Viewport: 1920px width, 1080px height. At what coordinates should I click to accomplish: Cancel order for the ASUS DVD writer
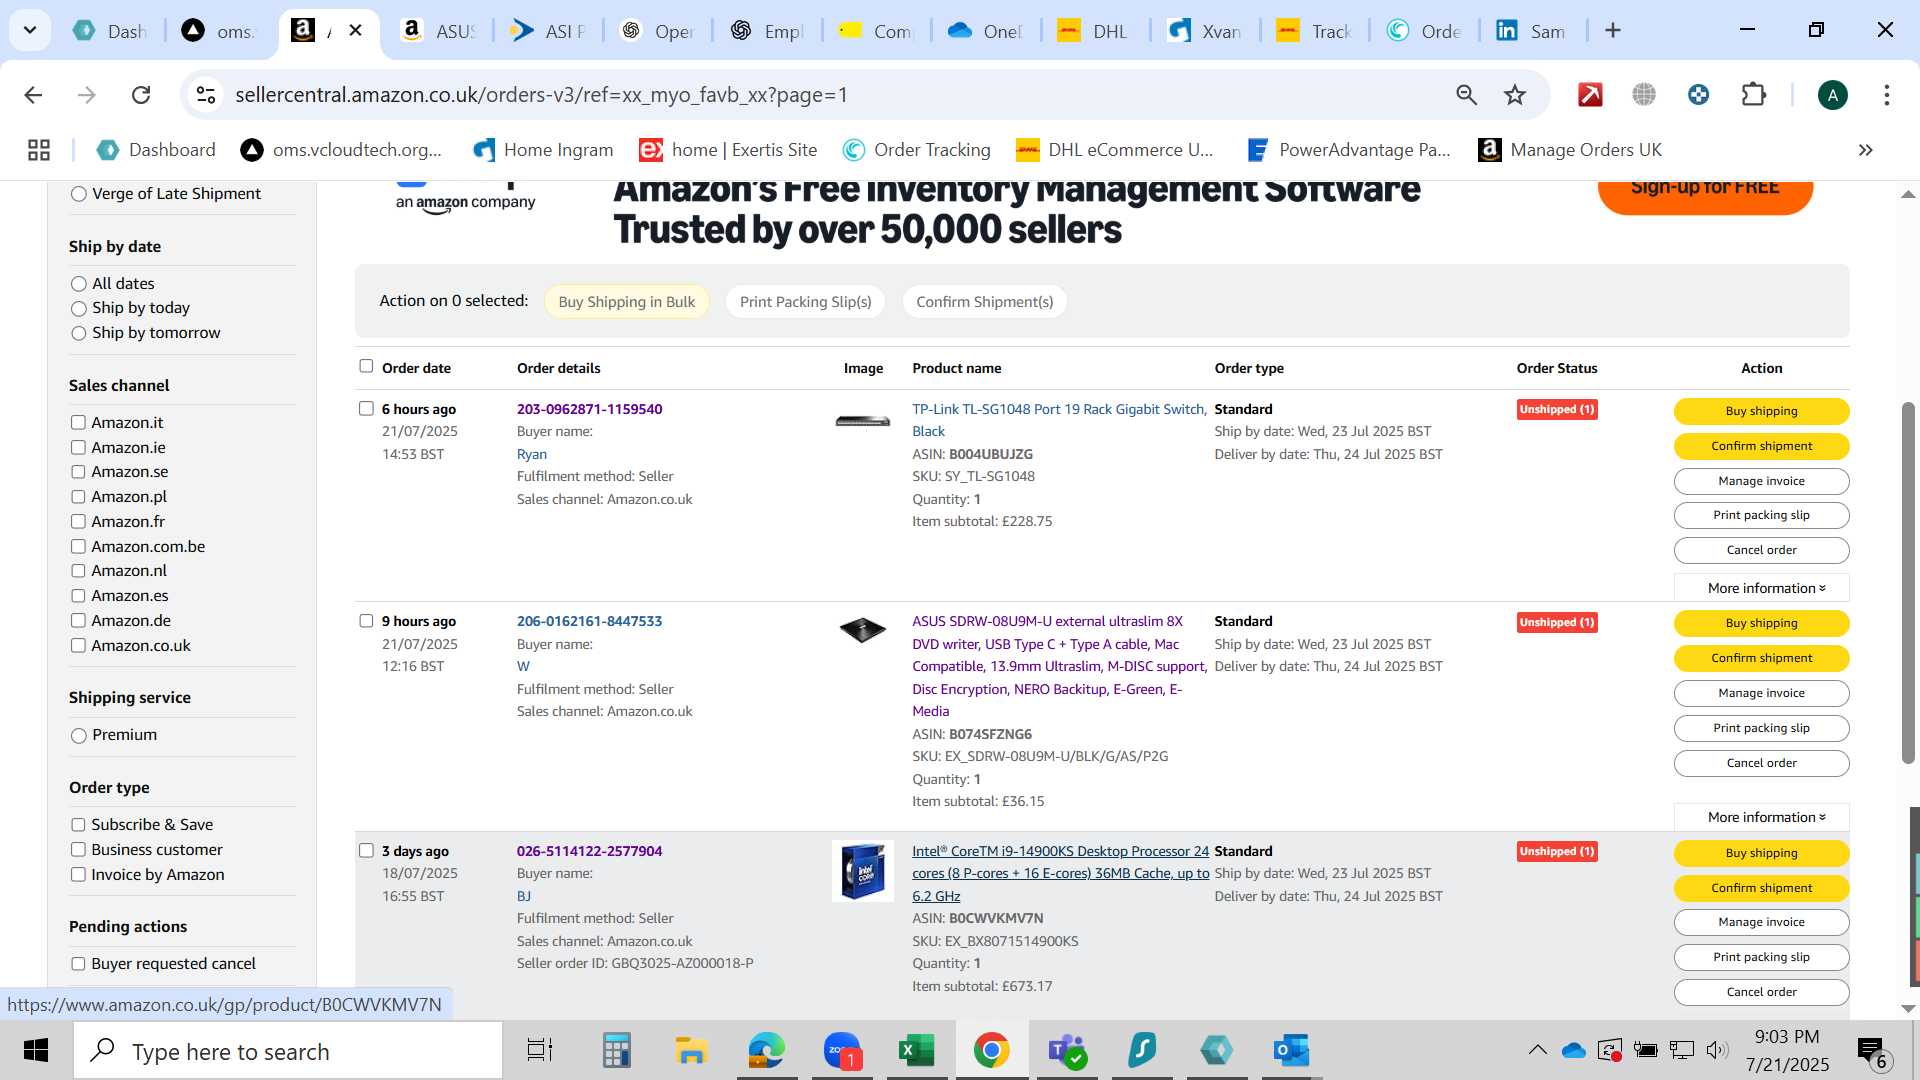pyautogui.click(x=1761, y=763)
